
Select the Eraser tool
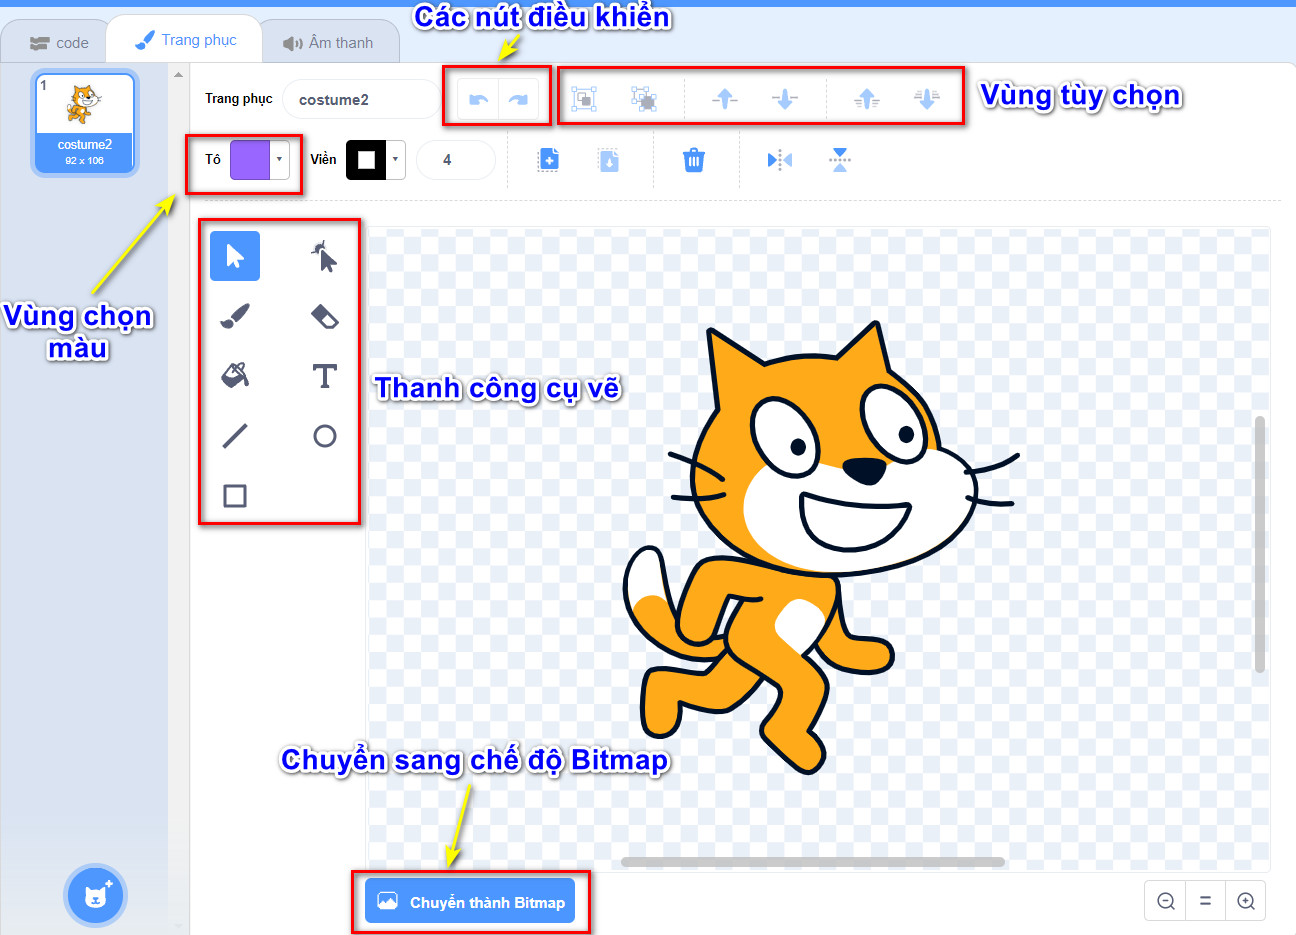point(324,316)
